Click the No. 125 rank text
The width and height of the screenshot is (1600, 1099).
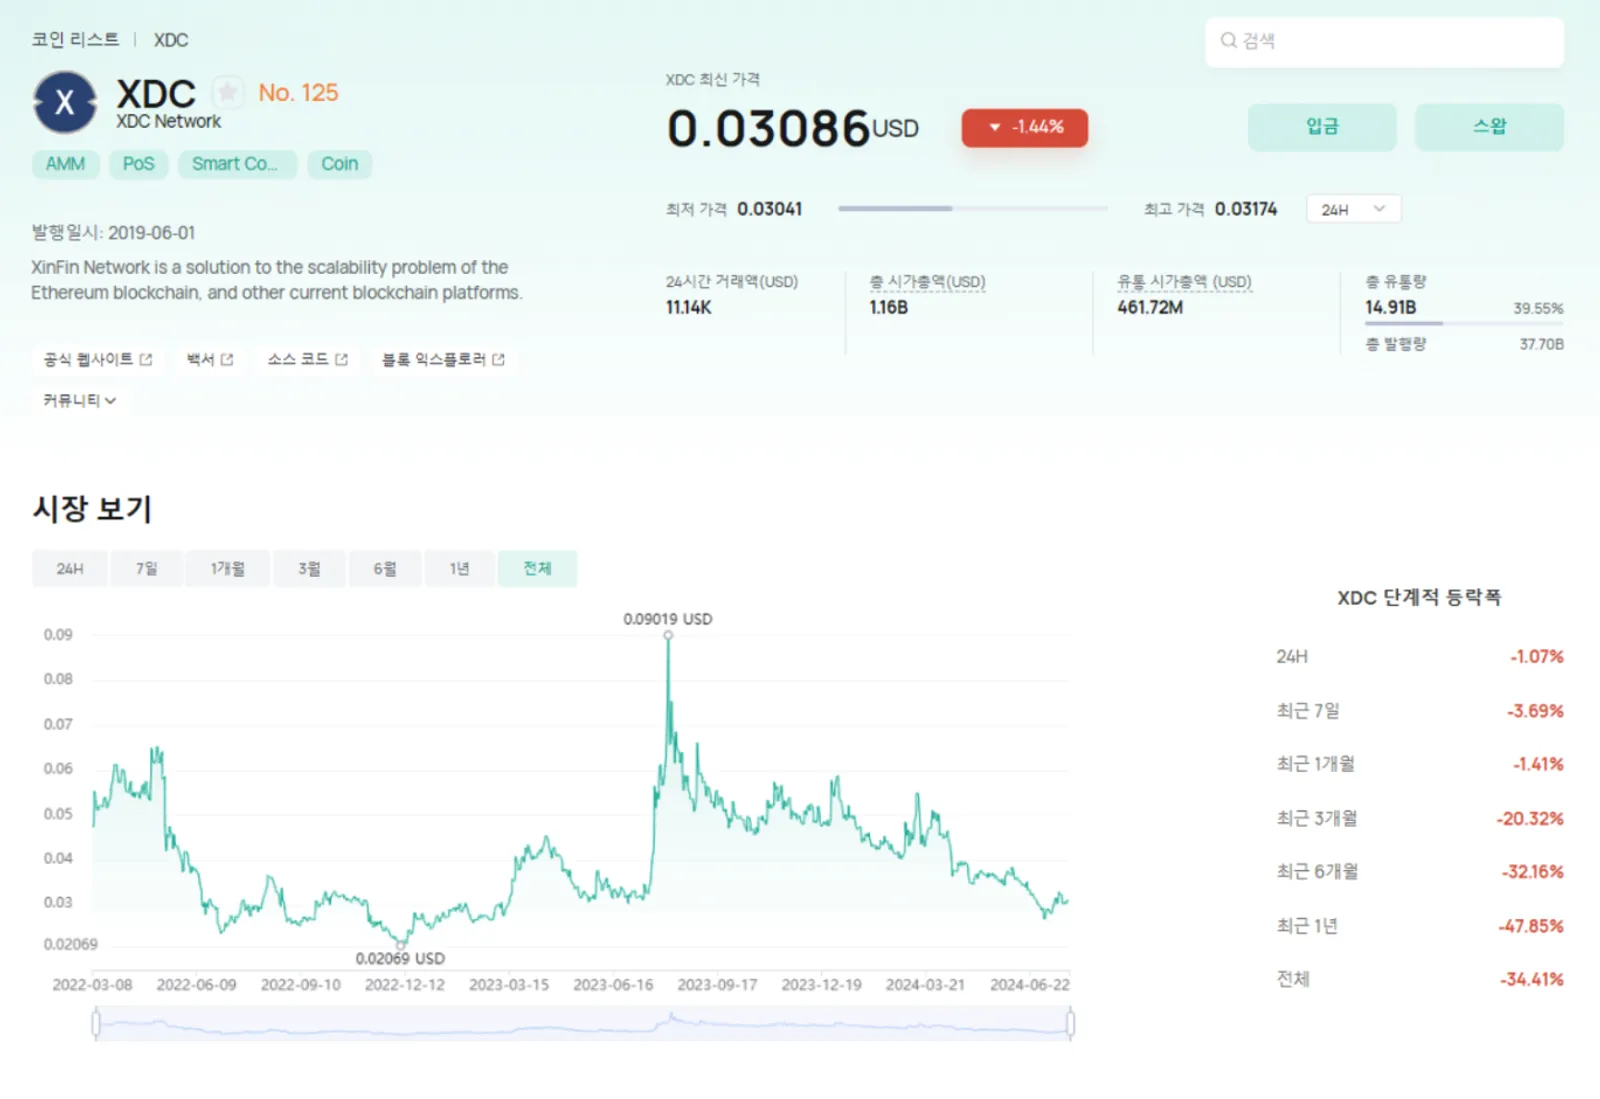[x=298, y=93]
